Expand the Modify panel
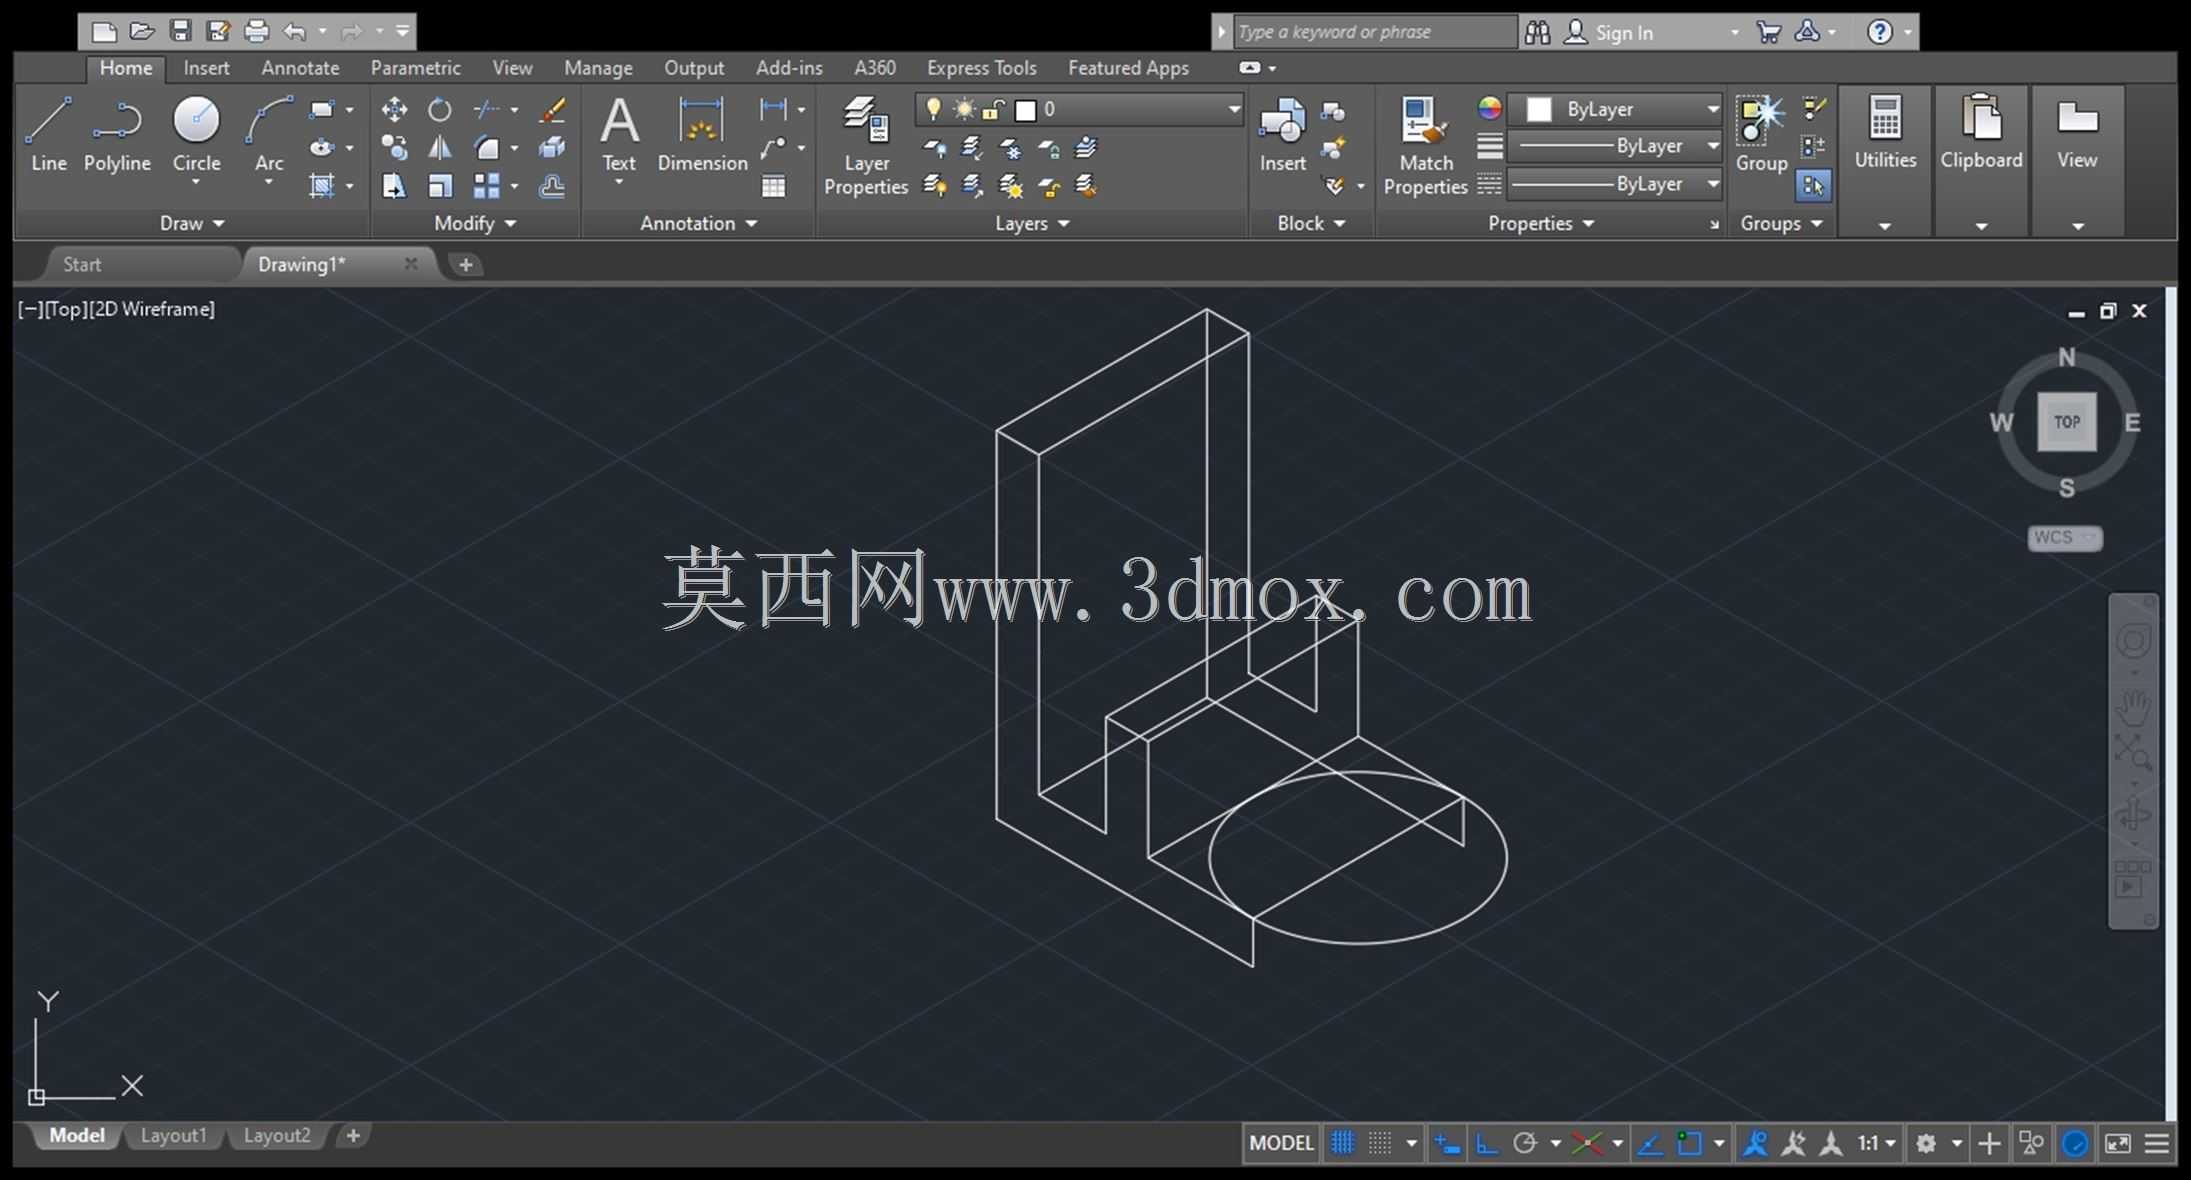 [x=475, y=223]
